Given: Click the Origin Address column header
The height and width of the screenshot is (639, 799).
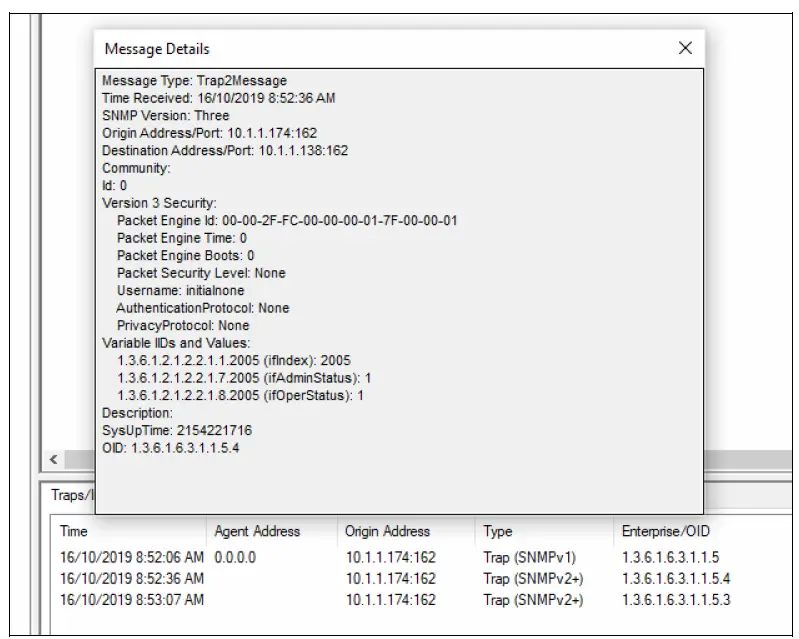Looking at the screenshot, I should (387, 531).
